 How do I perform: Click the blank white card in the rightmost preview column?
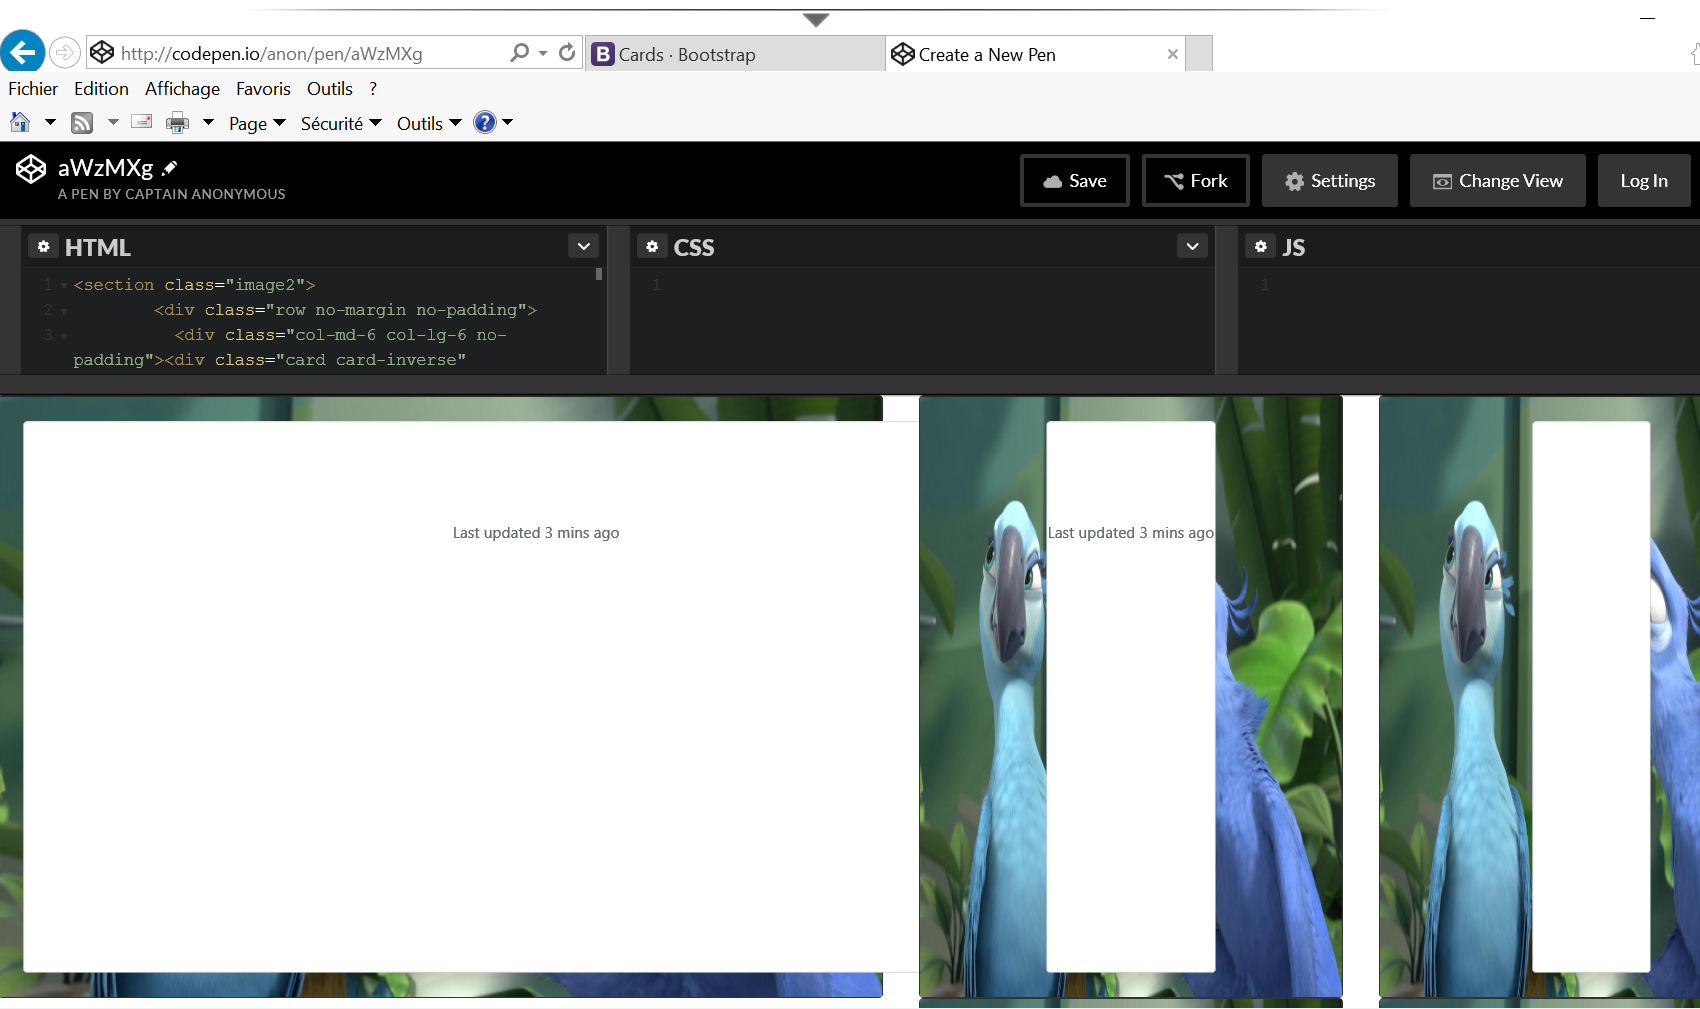(x=1591, y=696)
